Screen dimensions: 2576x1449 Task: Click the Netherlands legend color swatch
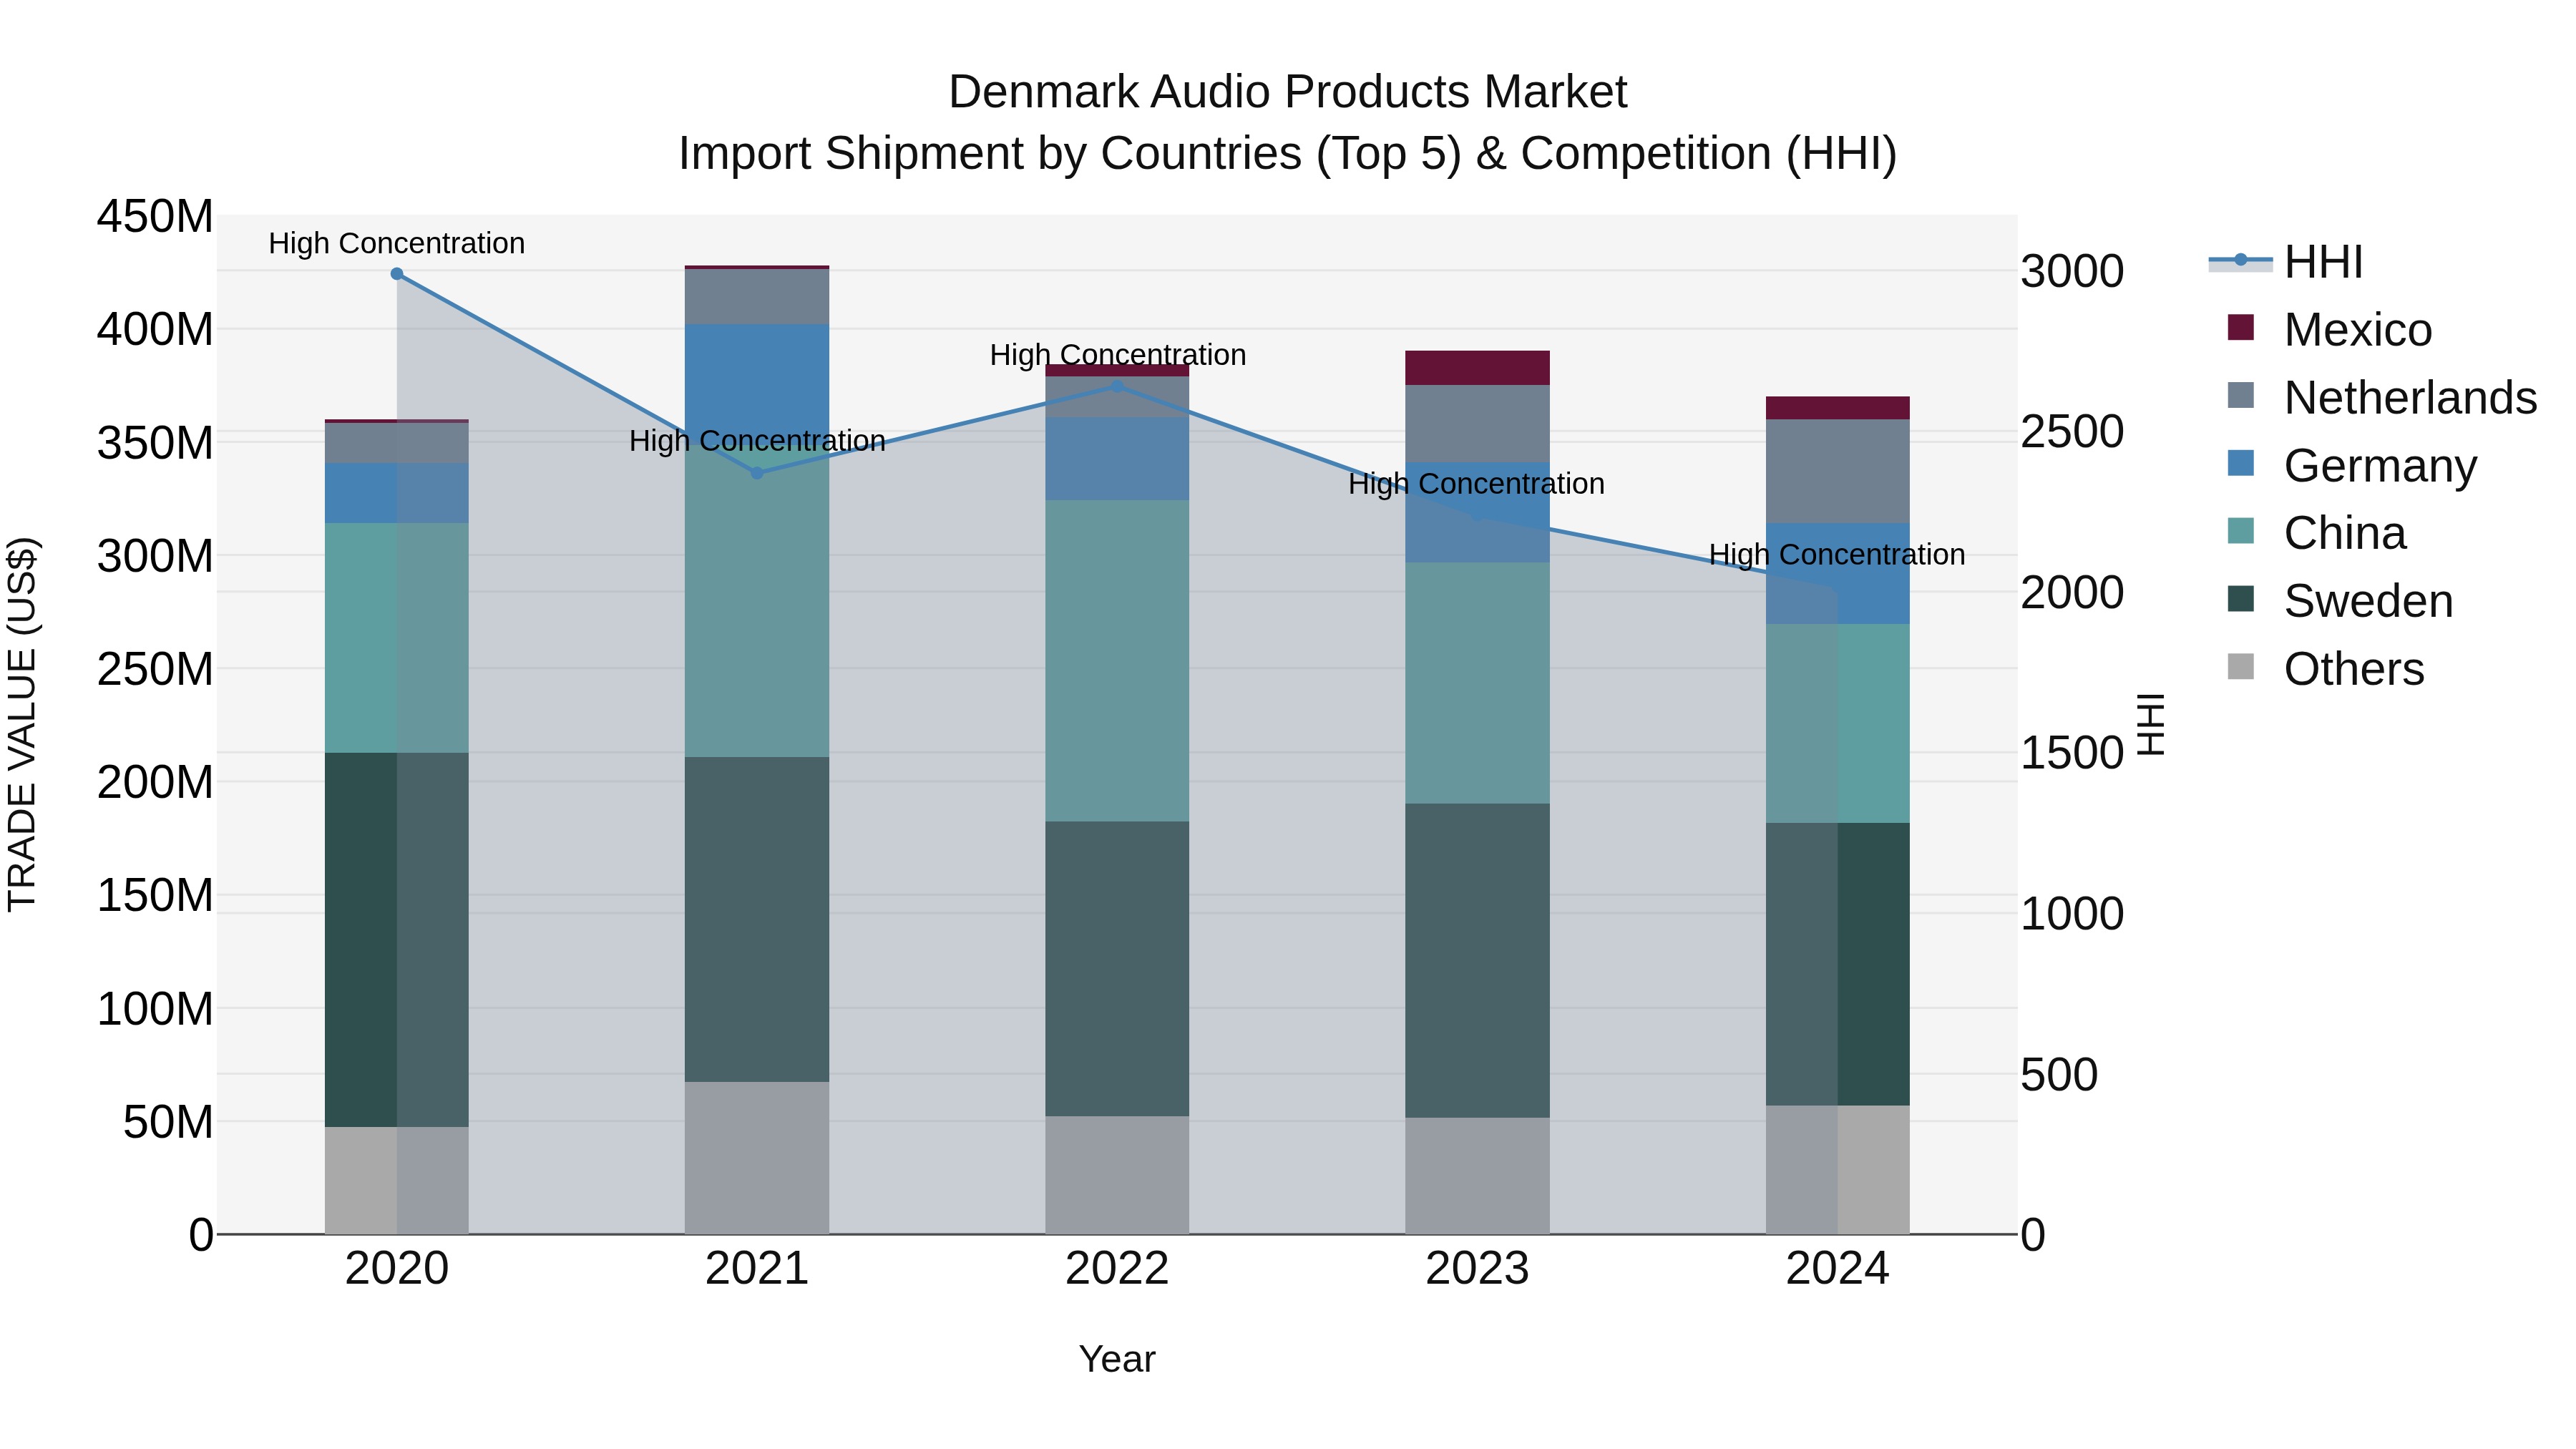pyautogui.click(x=2241, y=396)
